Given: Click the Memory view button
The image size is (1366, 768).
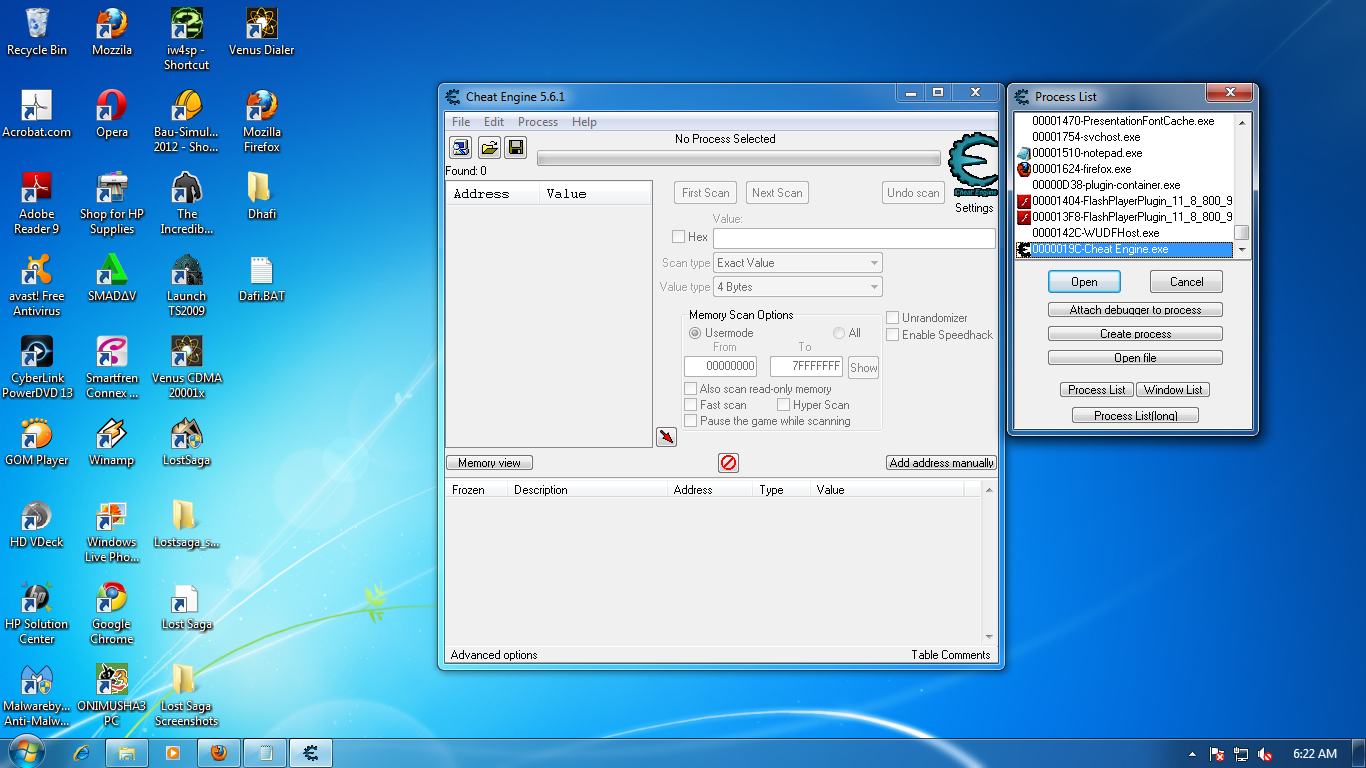Looking at the screenshot, I should click(x=489, y=463).
